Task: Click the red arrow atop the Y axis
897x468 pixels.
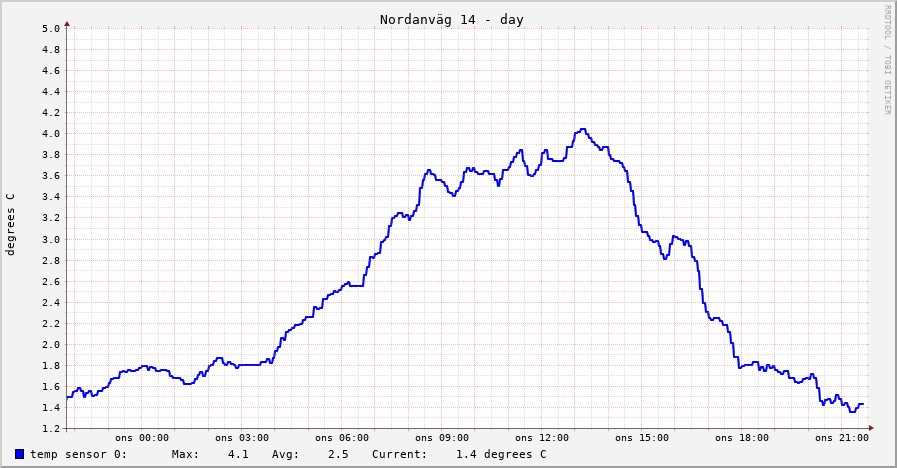Action: pyautogui.click(x=67, y=23)
